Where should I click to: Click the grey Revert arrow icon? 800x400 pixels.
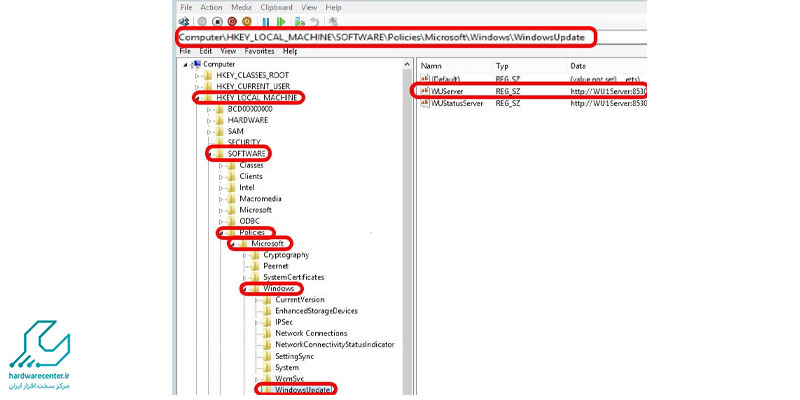315,21
